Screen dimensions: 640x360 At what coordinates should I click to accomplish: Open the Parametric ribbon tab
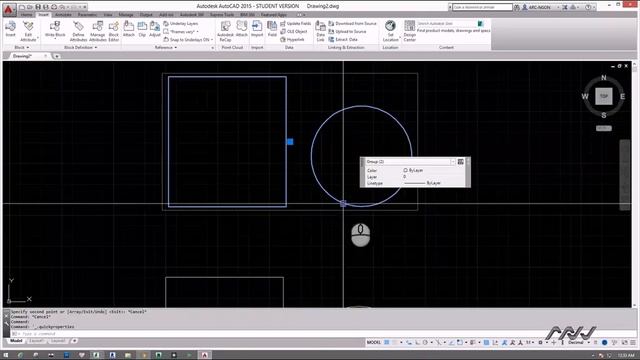click(87, 15)
